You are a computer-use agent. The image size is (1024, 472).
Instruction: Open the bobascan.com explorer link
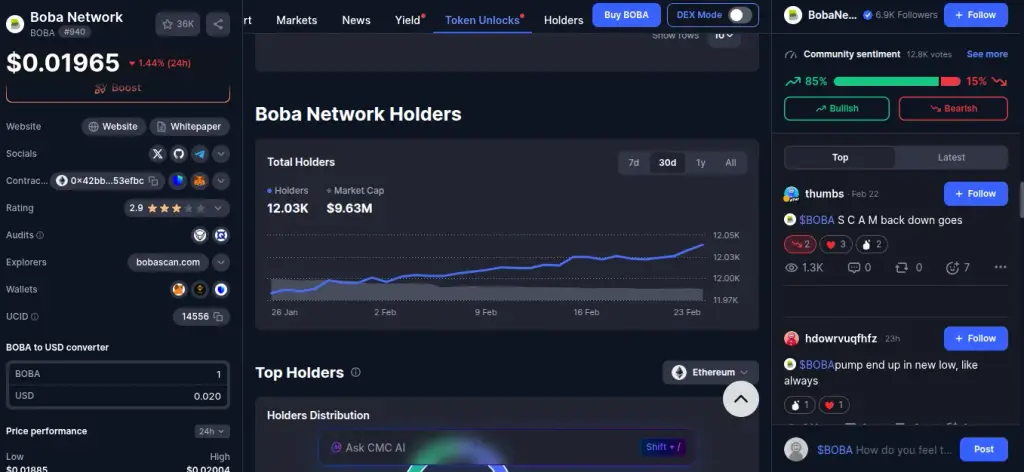pos(168,262)
